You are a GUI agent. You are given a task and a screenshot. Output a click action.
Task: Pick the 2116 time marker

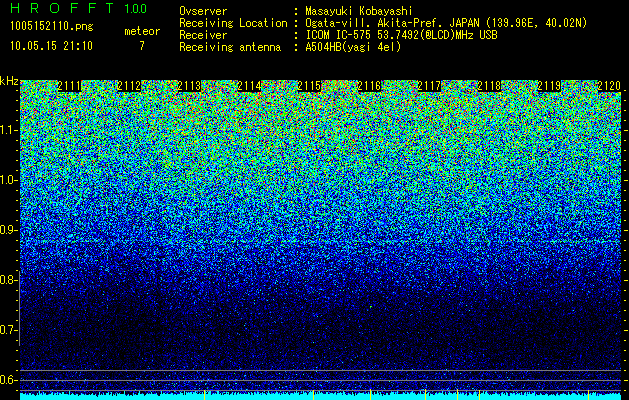click(x=369, y=86)
